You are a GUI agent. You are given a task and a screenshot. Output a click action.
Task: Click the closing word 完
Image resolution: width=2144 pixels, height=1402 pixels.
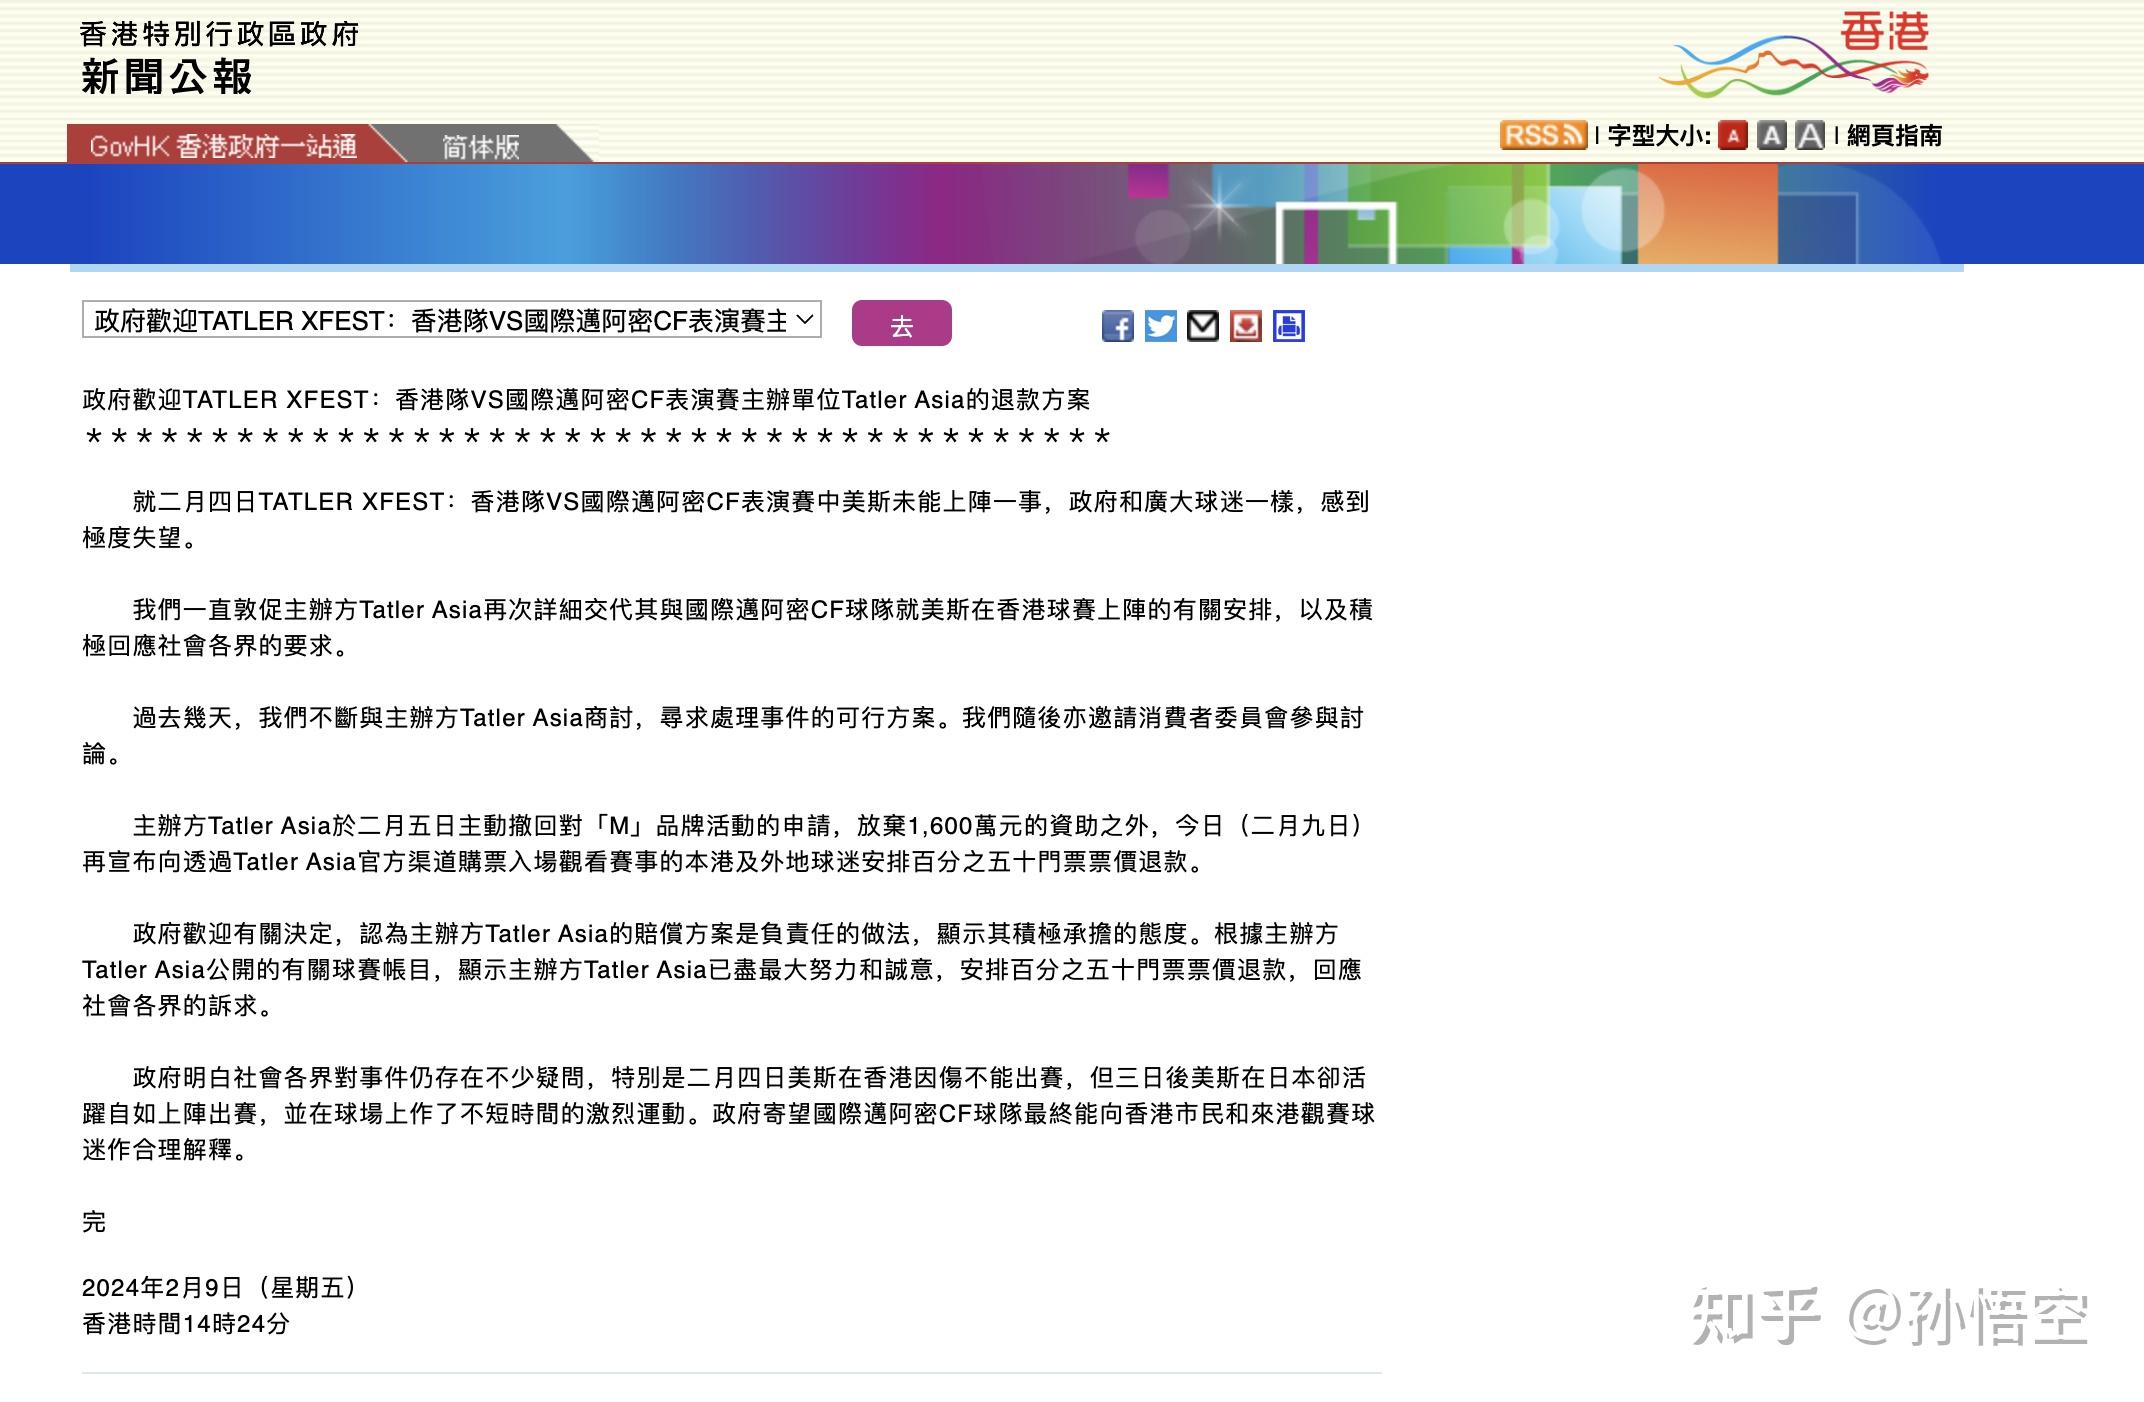tap(94, 1221)
